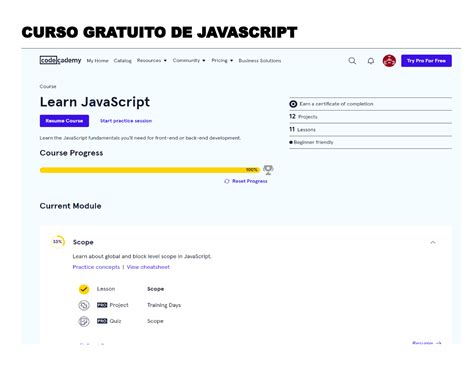Click Start practice session link
Screen dimensions: 474x366
tap(126, 121)
